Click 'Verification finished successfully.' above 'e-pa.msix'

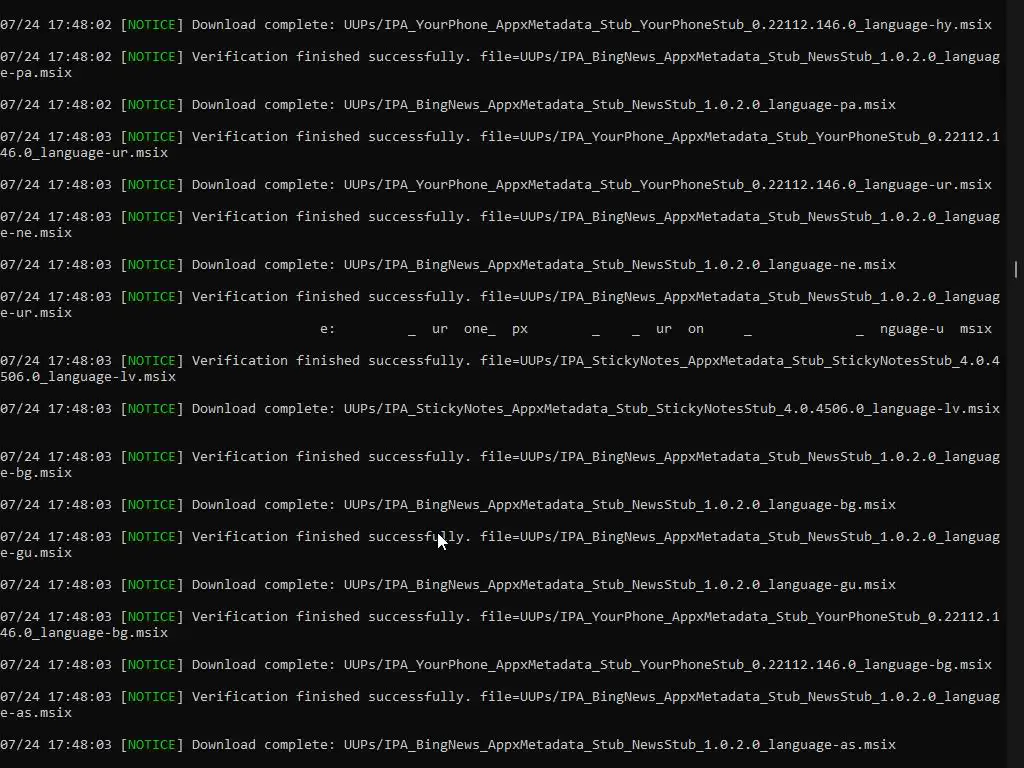(x=331, y=57)
